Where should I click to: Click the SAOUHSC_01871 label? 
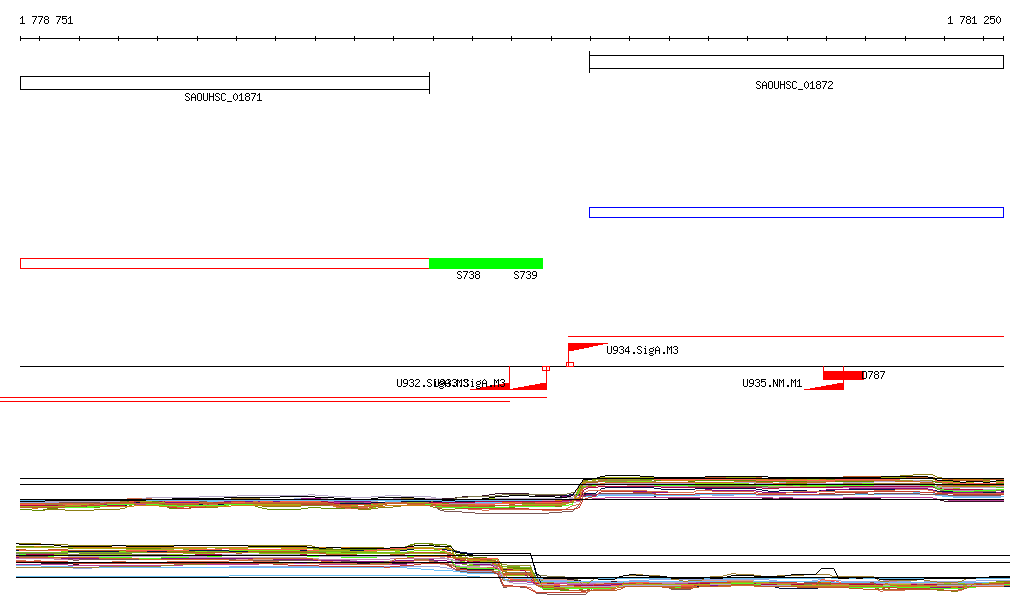click(223, 97)
